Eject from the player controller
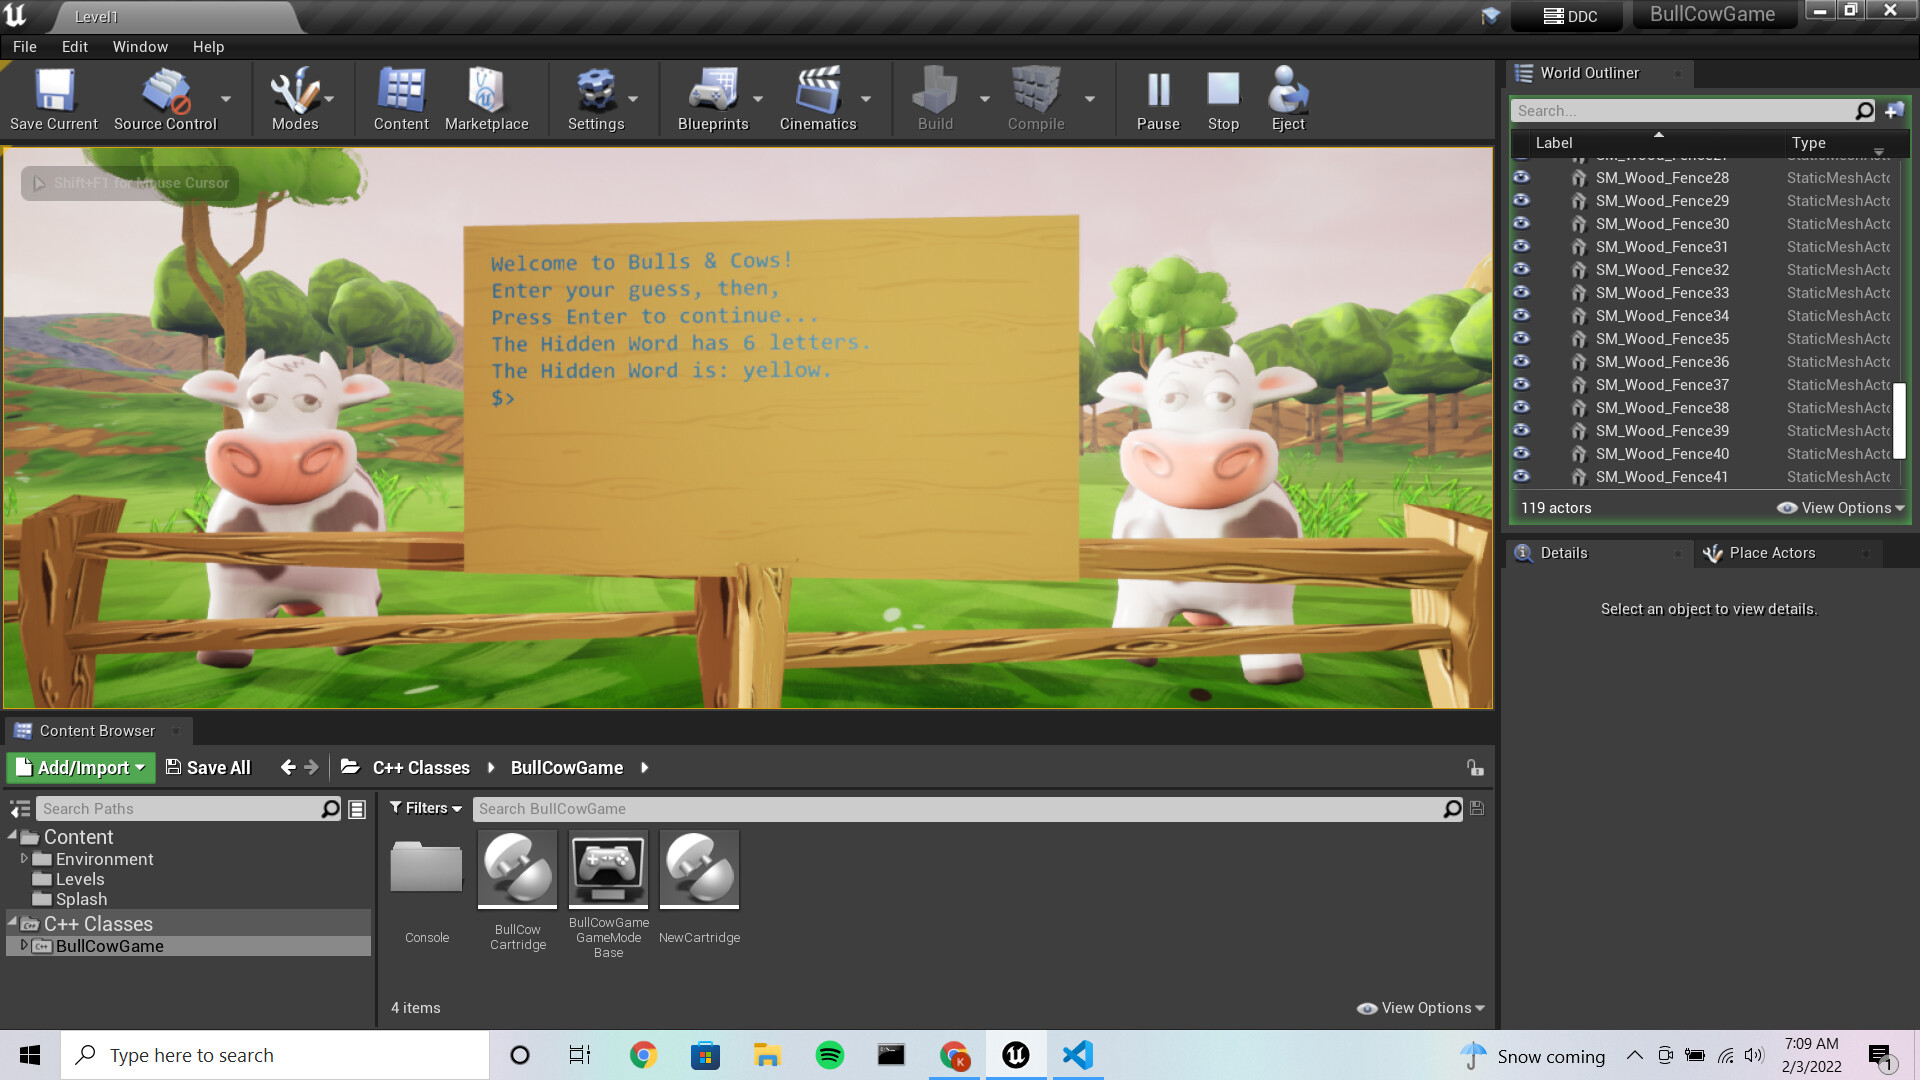Image resolution: width=1920 pixels, height=1080 pixels. (x=1288, y=99)
